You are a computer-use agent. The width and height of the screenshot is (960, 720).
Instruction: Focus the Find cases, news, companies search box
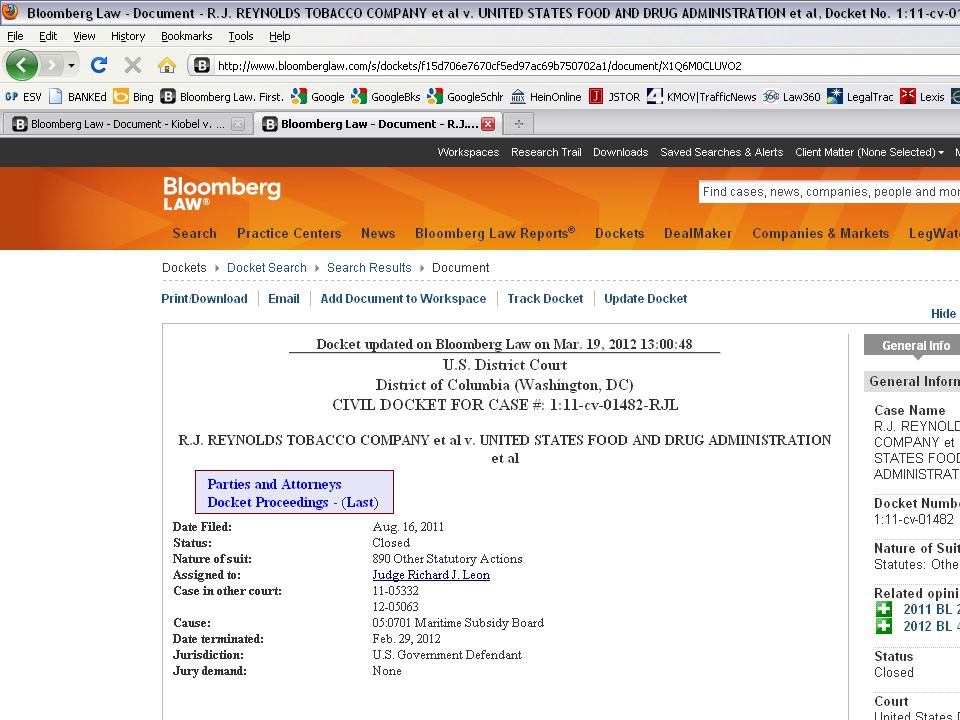pos(830,192)
